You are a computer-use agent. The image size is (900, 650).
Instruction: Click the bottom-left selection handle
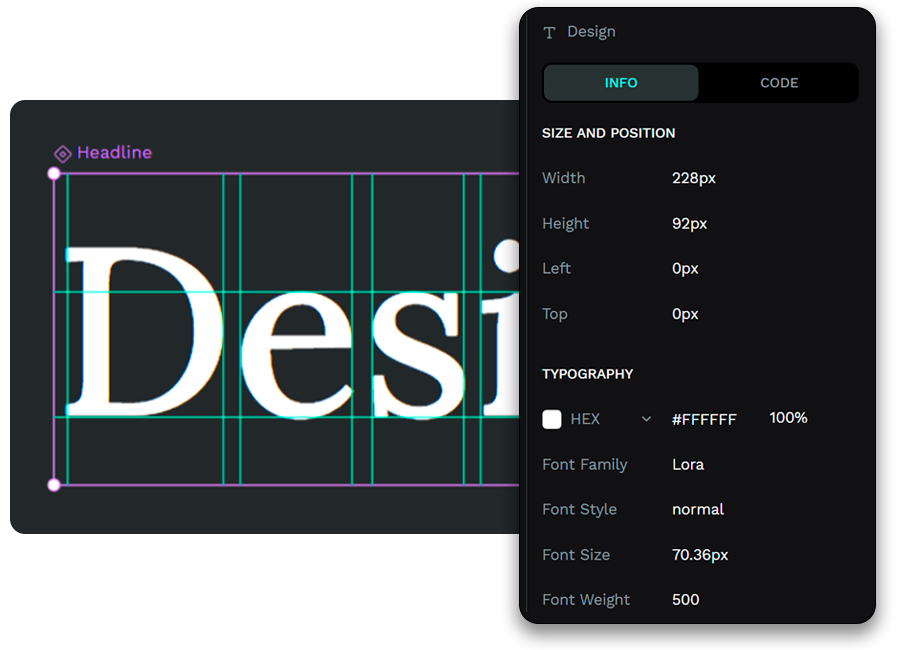tap(55, 485)
